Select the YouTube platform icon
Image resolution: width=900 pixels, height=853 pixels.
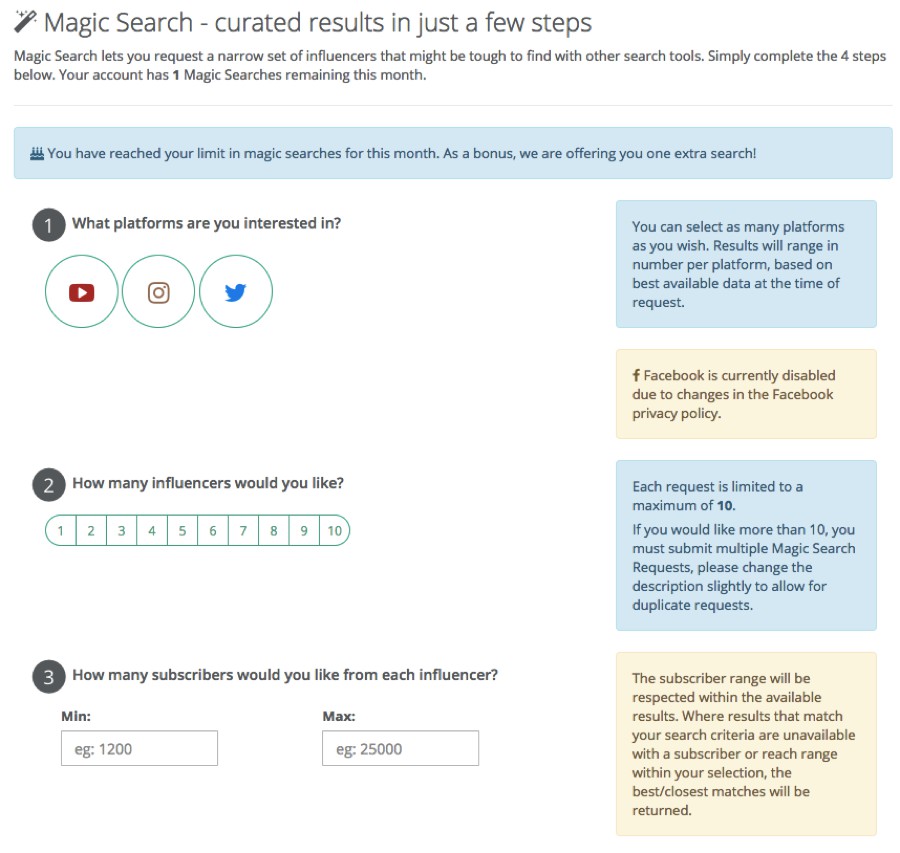pyautogui.click(x=82, y=292)
